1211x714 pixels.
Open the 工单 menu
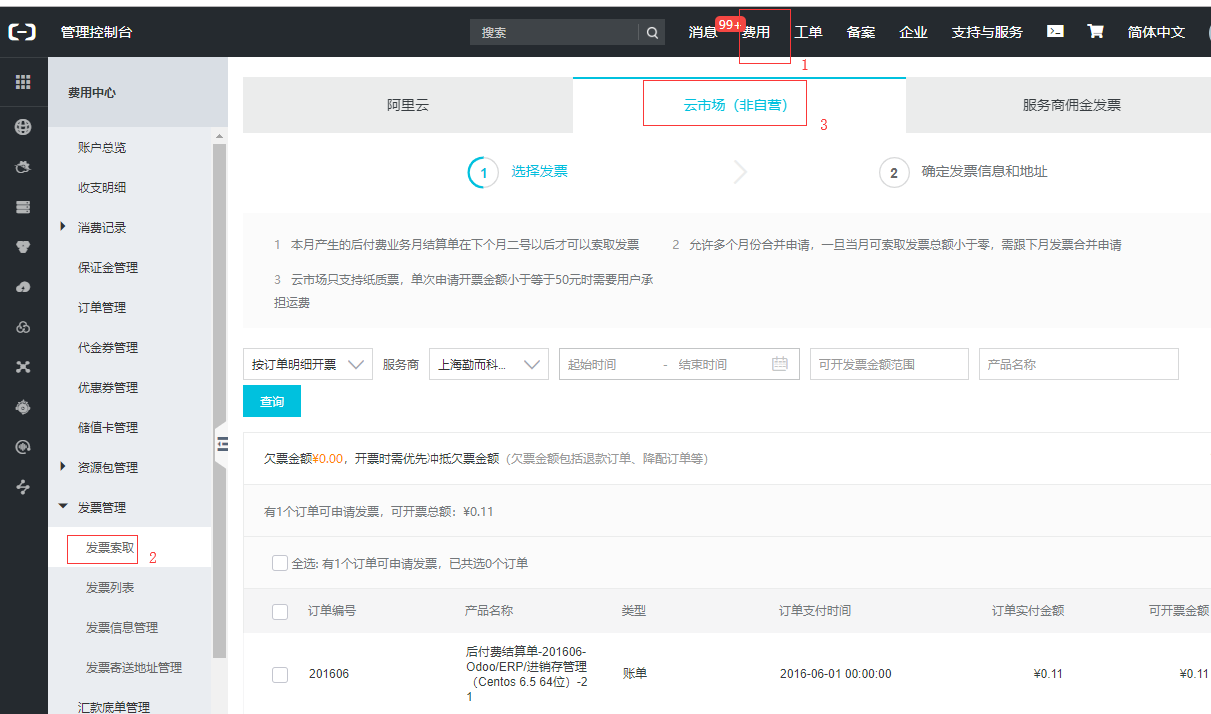point(808,32)
